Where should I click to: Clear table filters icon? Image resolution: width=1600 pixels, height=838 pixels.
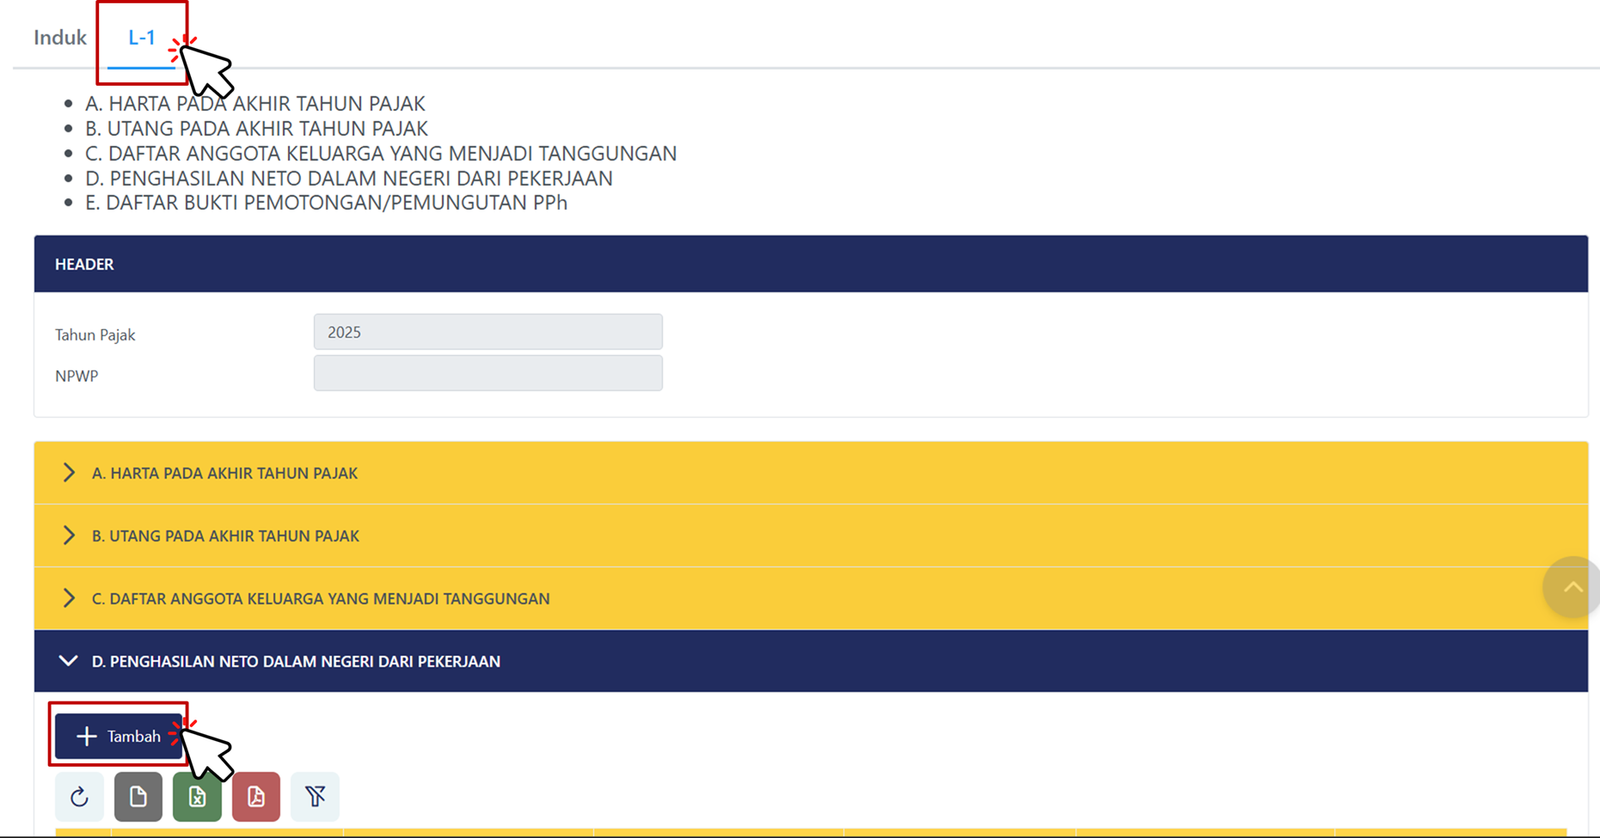point(315,797)
